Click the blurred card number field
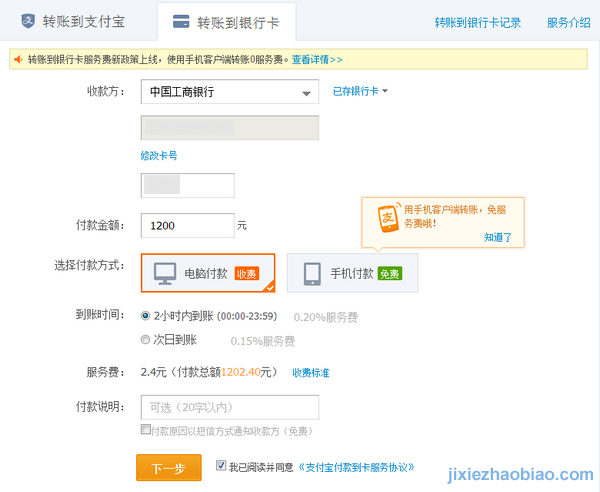 [230, 127]
